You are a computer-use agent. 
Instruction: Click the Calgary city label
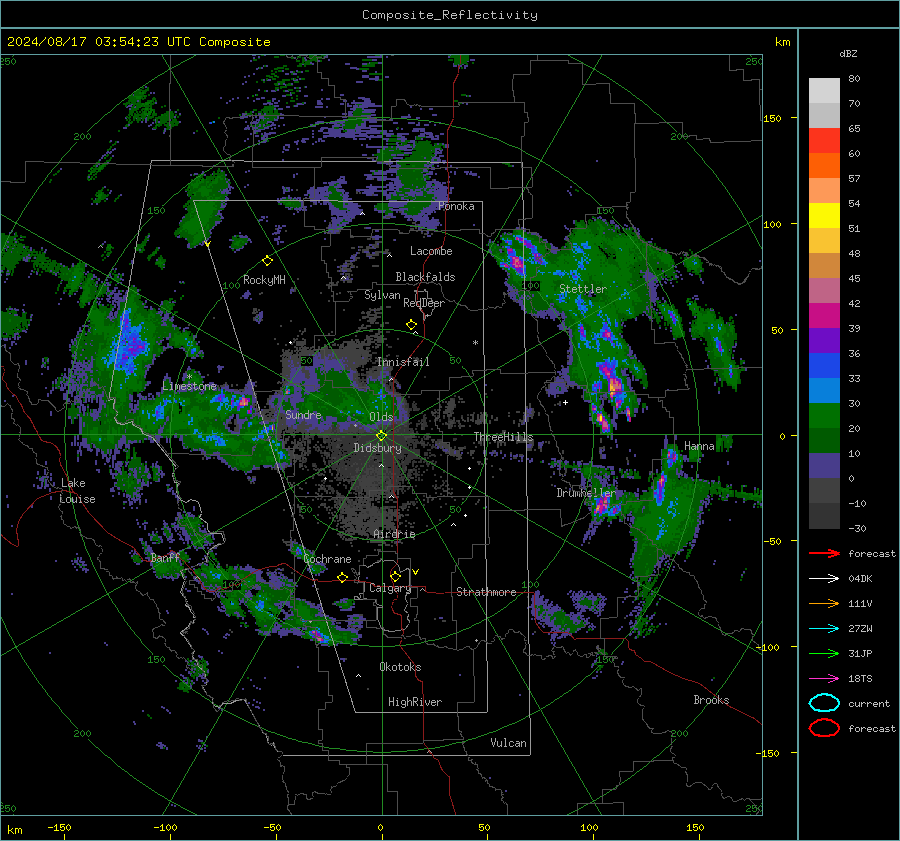[390, 588]
